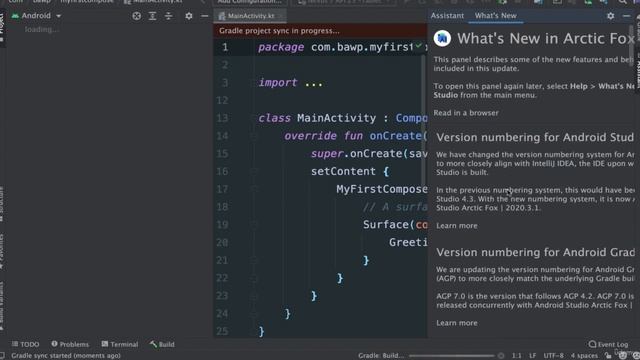This screenshot has width=640, height=360.
Task: Select the MainActivity.kt editor tab
Action: click(250, 16)
